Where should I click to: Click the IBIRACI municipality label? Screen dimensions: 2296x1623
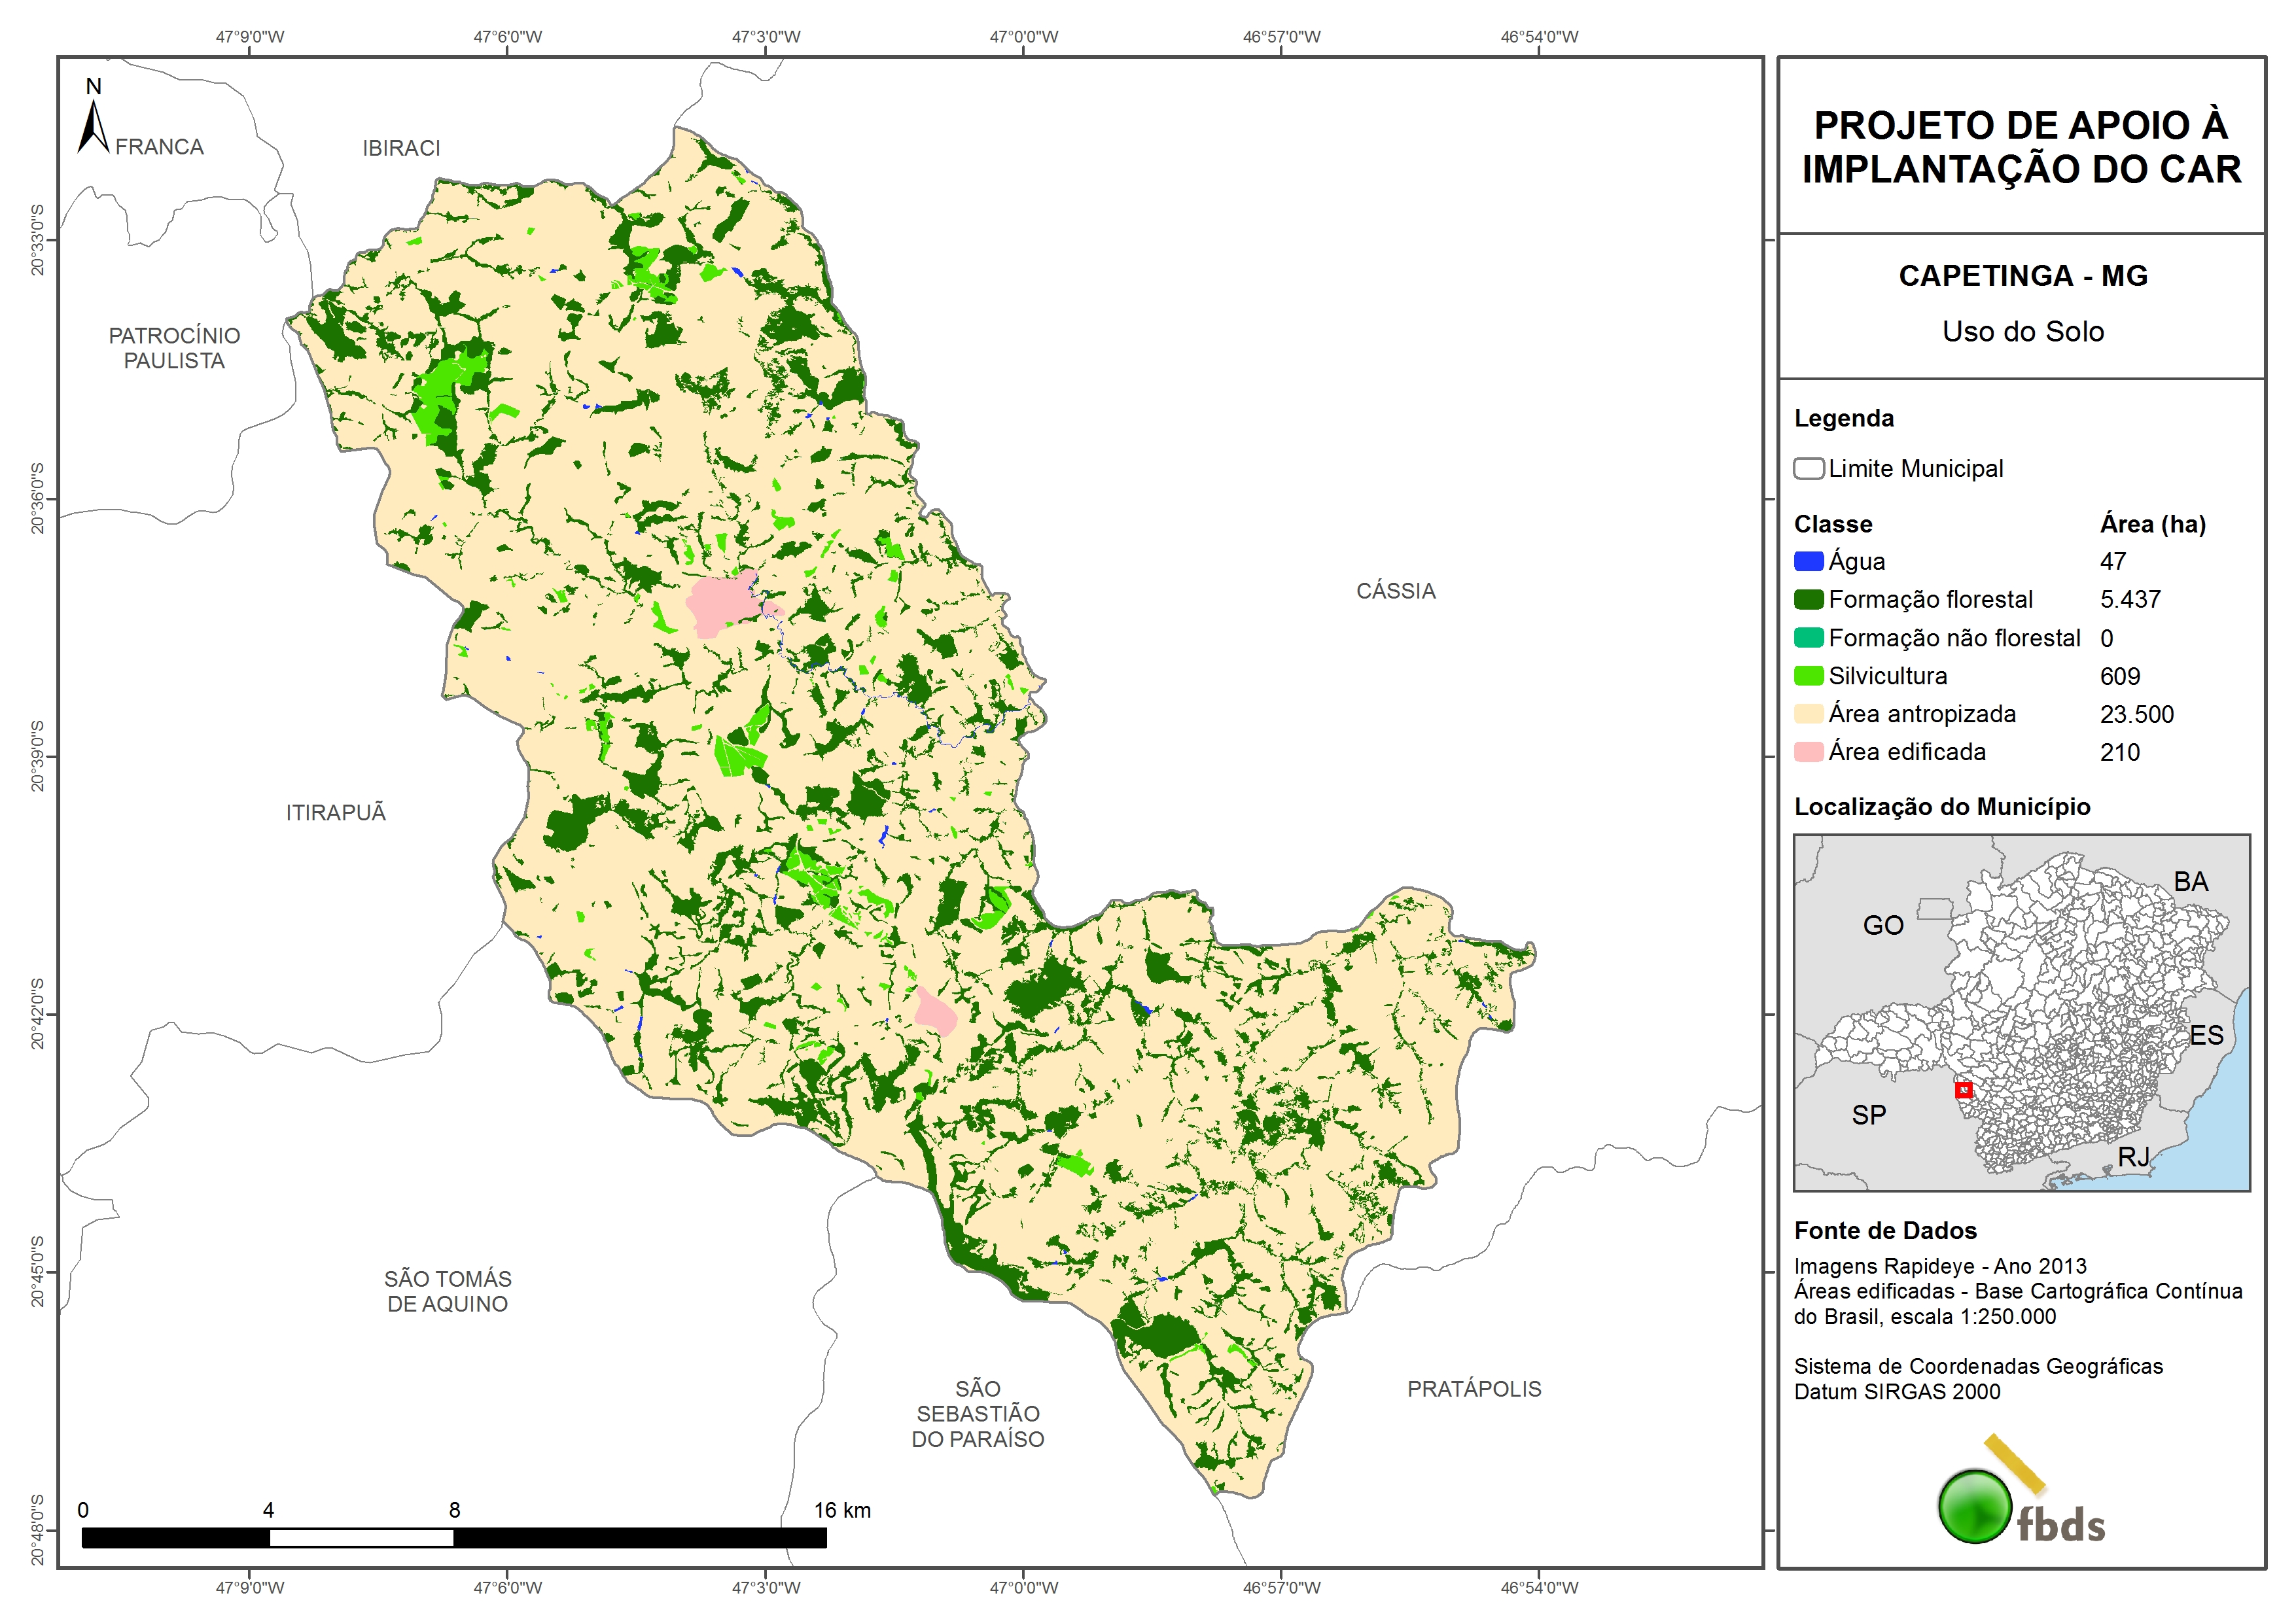(x=401, y=148)
